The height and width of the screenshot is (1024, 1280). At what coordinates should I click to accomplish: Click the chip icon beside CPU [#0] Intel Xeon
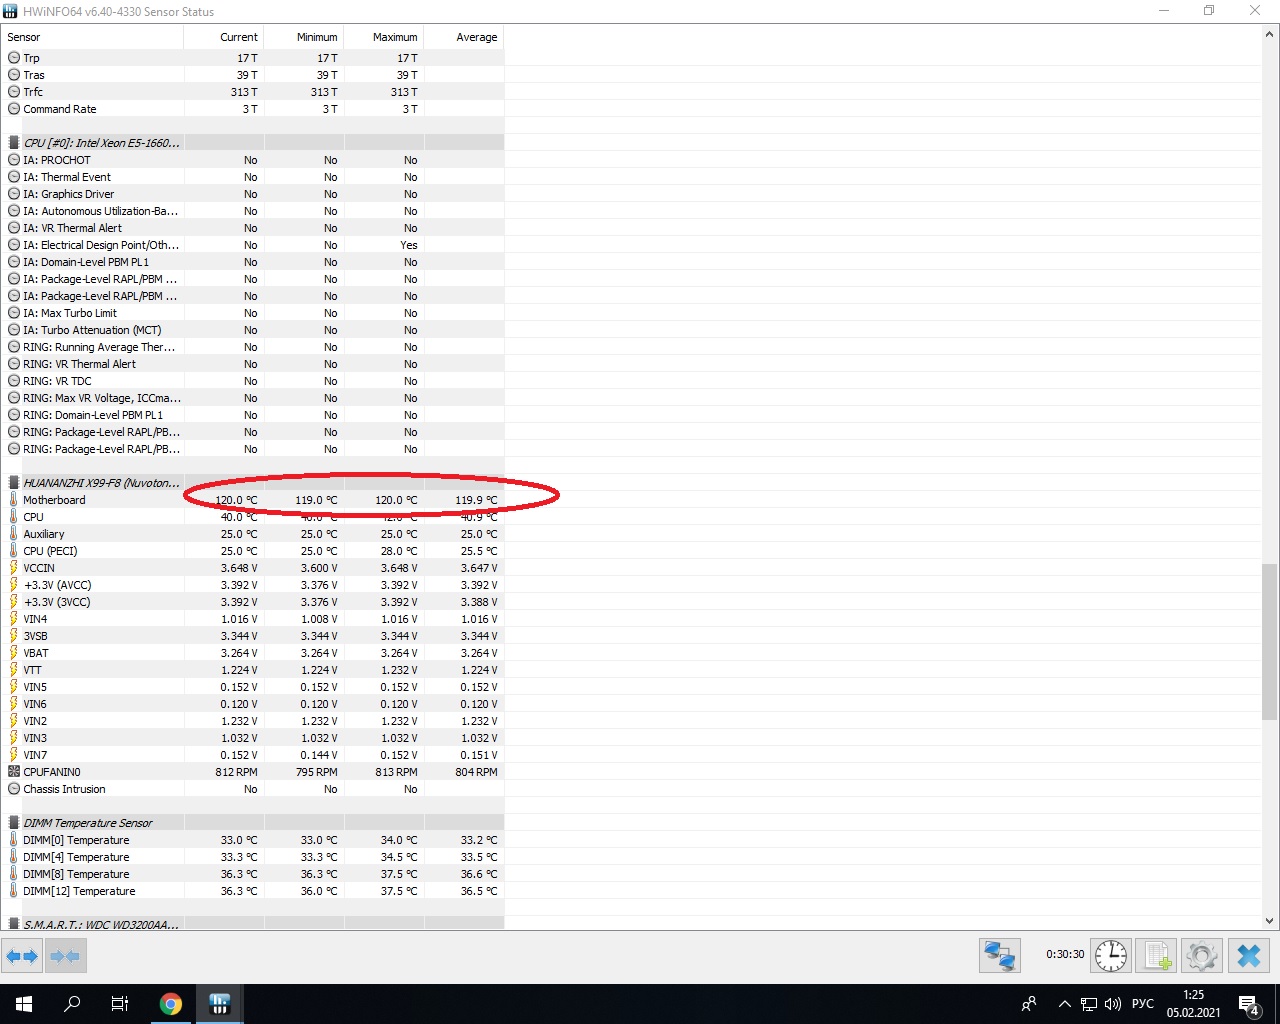point(13,143)
